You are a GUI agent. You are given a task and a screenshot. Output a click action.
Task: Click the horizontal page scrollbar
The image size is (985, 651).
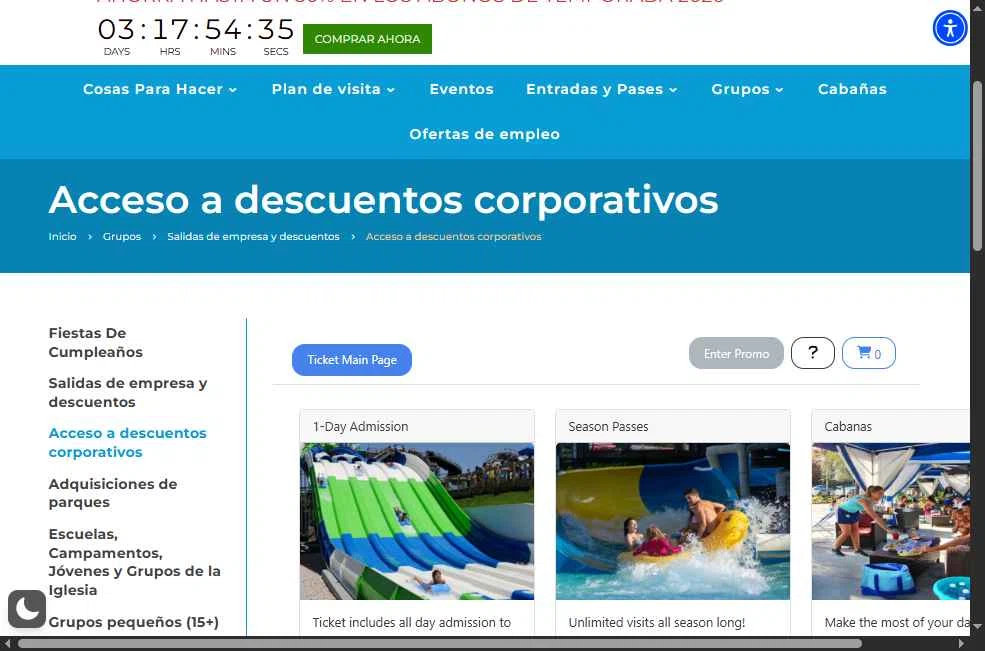(440, 644)
